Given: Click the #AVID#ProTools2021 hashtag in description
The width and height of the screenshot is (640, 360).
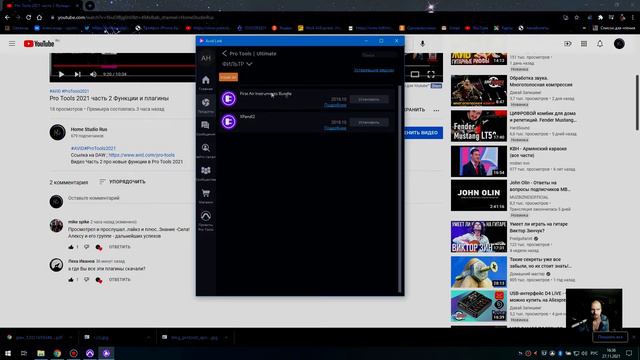Looking at the screenshot, I should point(93,148).
